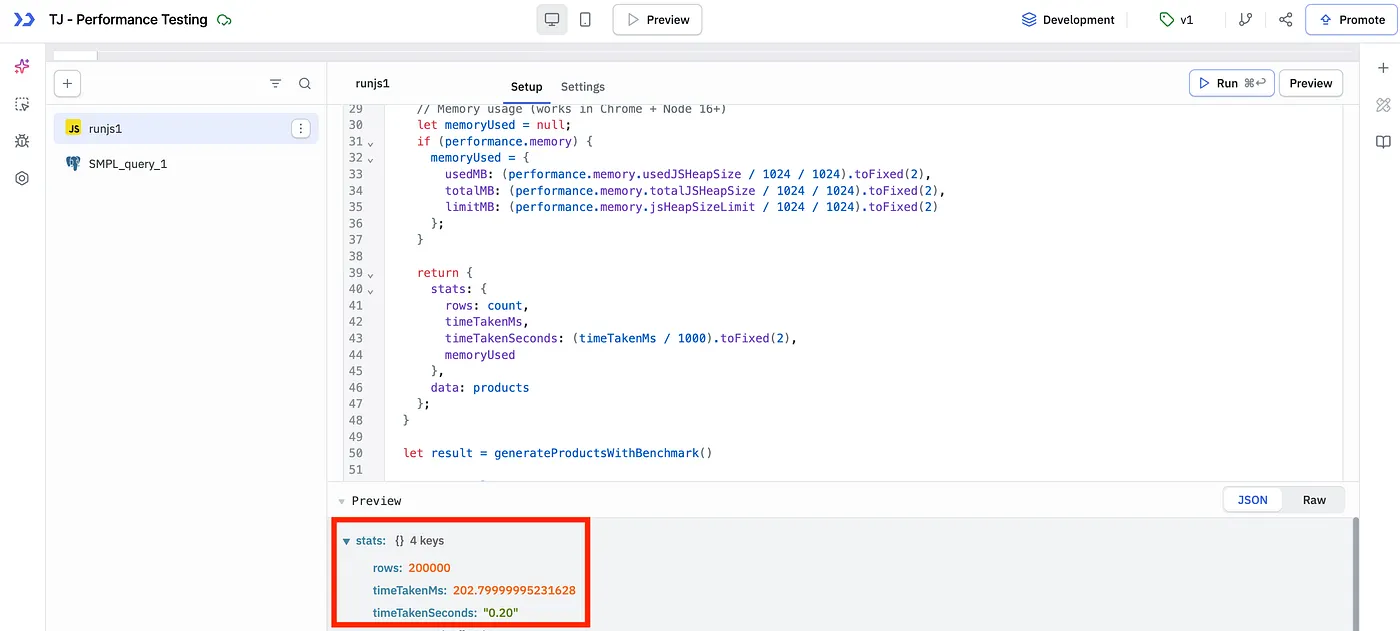Open the settings hexagon icon in sidebar
Screen dimensions: 1400x631
22,178
